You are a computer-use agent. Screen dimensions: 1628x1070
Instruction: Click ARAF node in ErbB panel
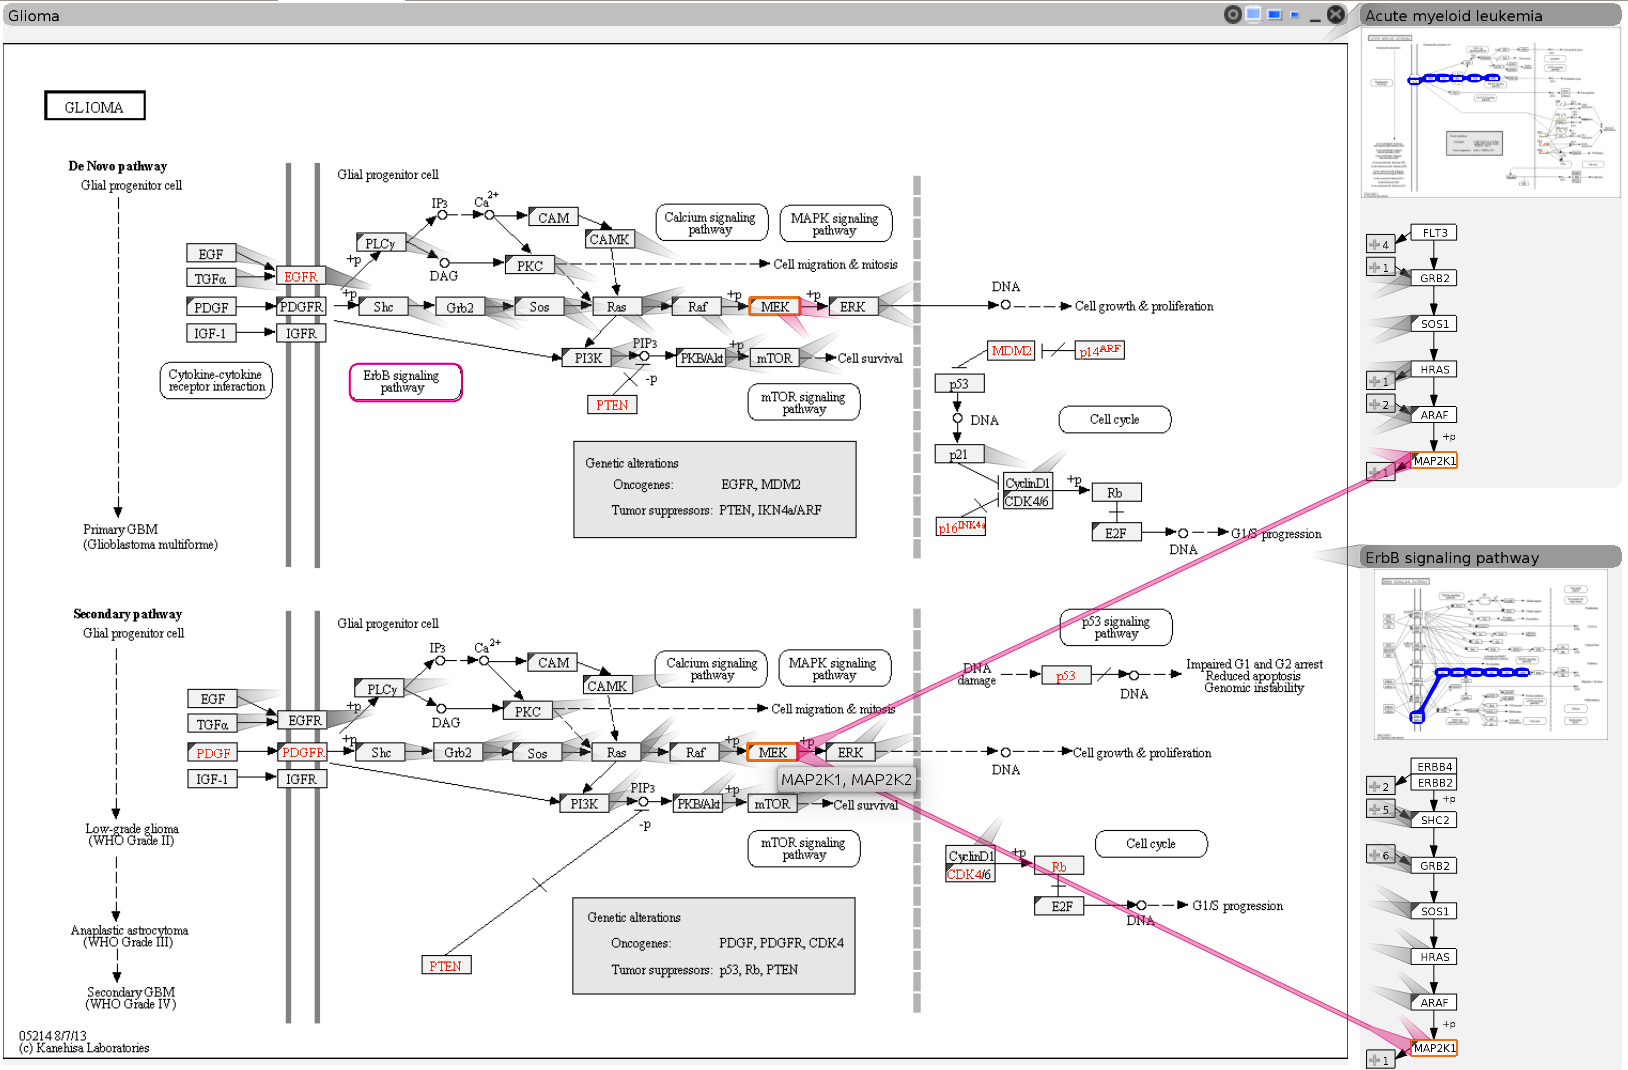point(1434,1002)
